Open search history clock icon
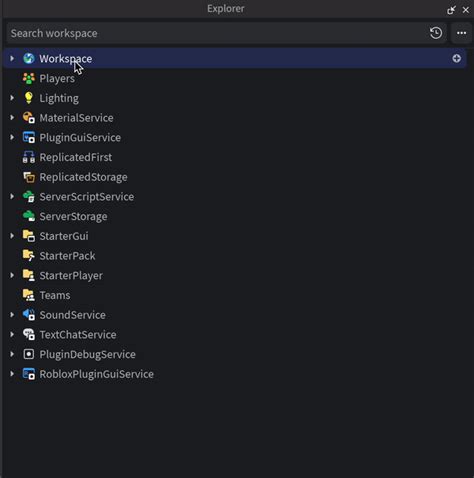This screenshot has width=474, height=478. (436, 33)
